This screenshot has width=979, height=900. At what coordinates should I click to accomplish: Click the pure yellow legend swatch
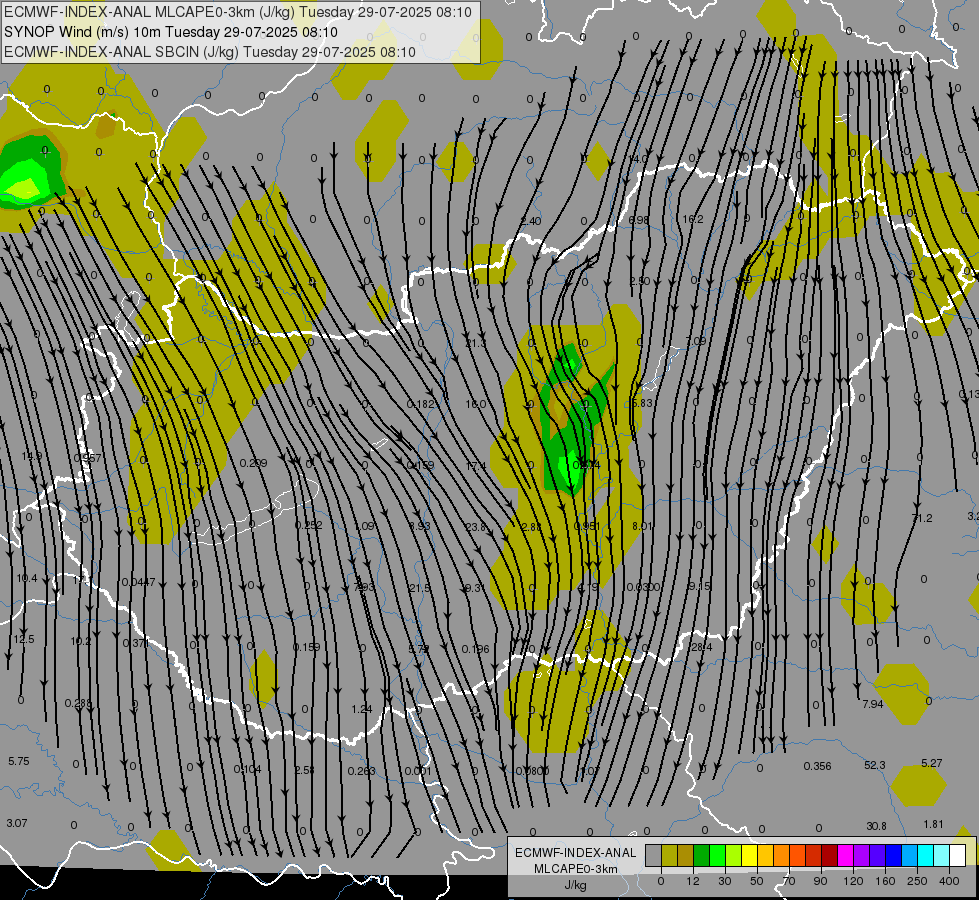tap(750, 855)
